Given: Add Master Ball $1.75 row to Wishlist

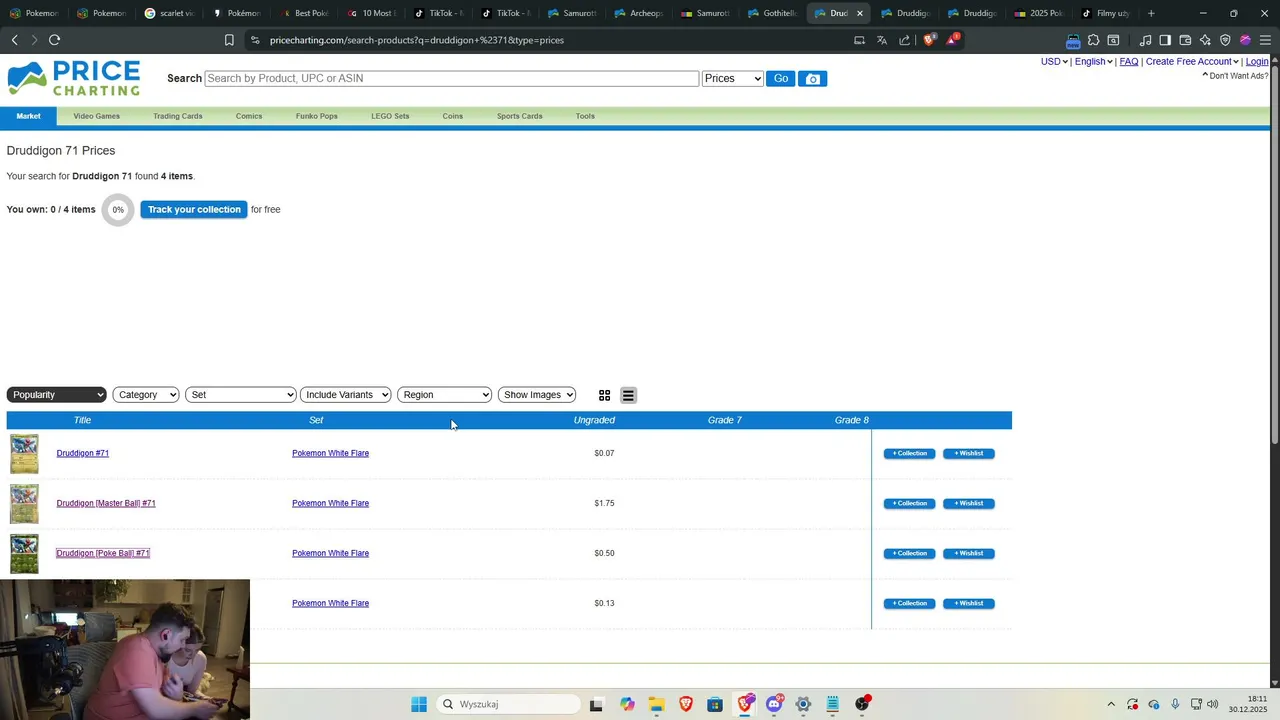Looking at the screenshot, I should tap(969, 504).
